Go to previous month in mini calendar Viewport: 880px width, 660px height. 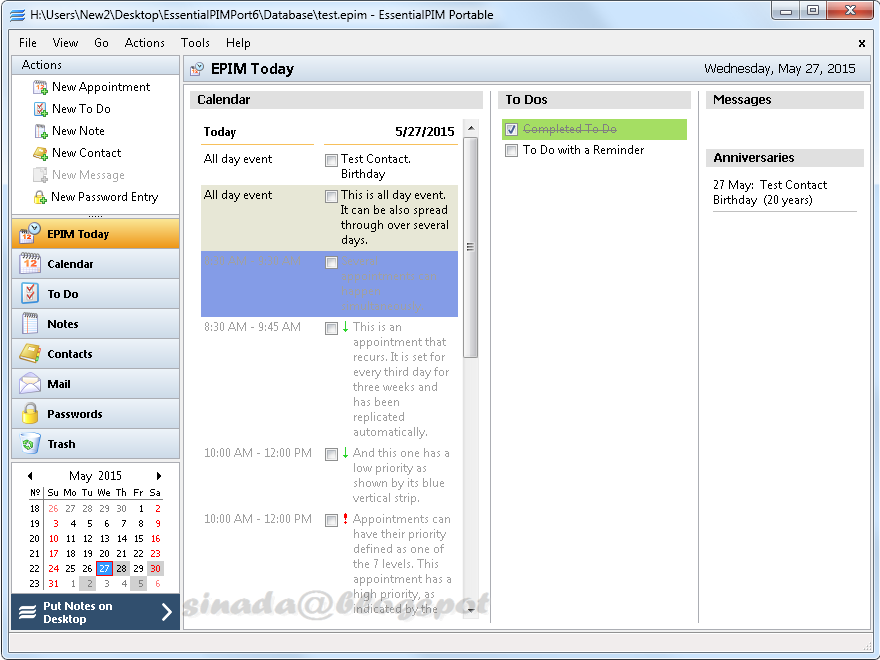tap(30, 476)
